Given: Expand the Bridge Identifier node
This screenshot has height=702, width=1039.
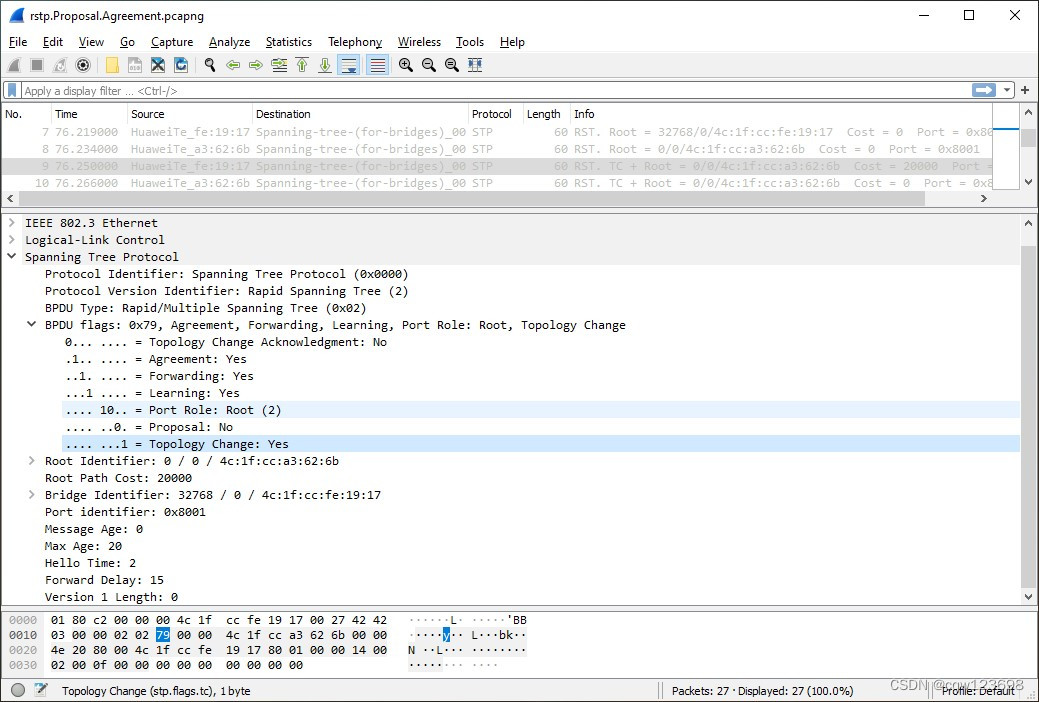Looking at the screenshot, I should (31, 495).
